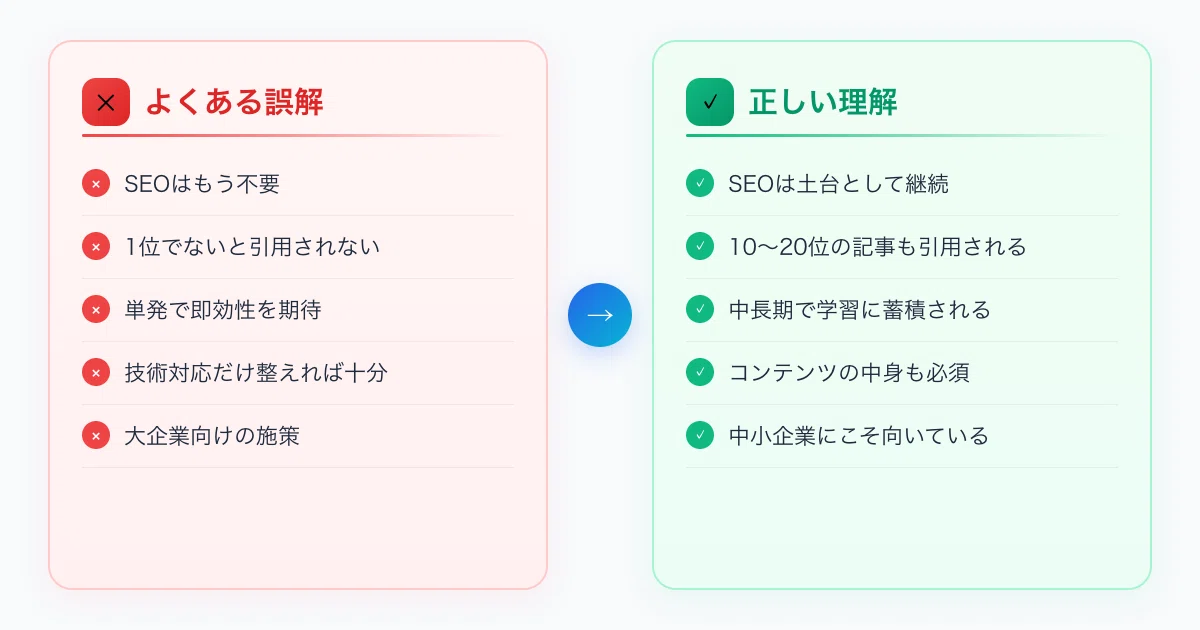
Task: Click the blue arrow circle between the panels
Action: (600, 315)
